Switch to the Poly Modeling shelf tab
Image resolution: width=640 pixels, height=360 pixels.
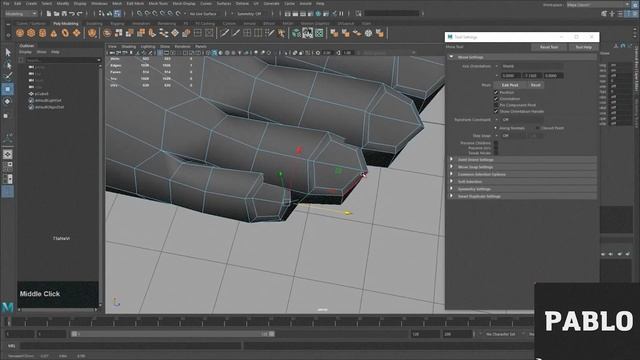[65, 24]
